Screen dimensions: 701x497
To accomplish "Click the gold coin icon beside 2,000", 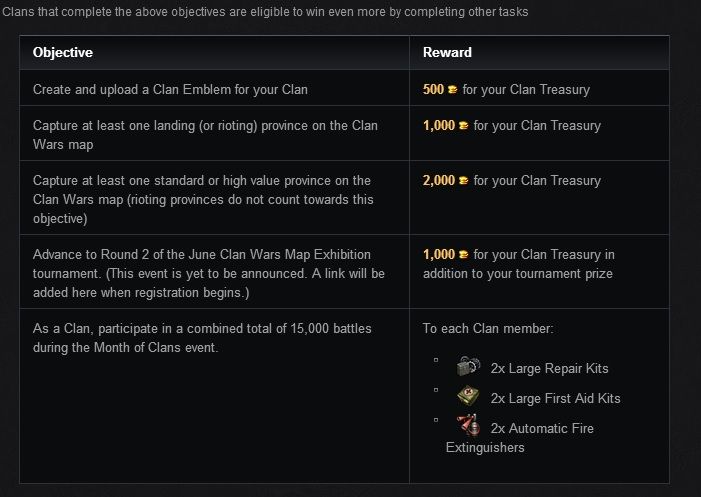I will [x=463, y=181].
